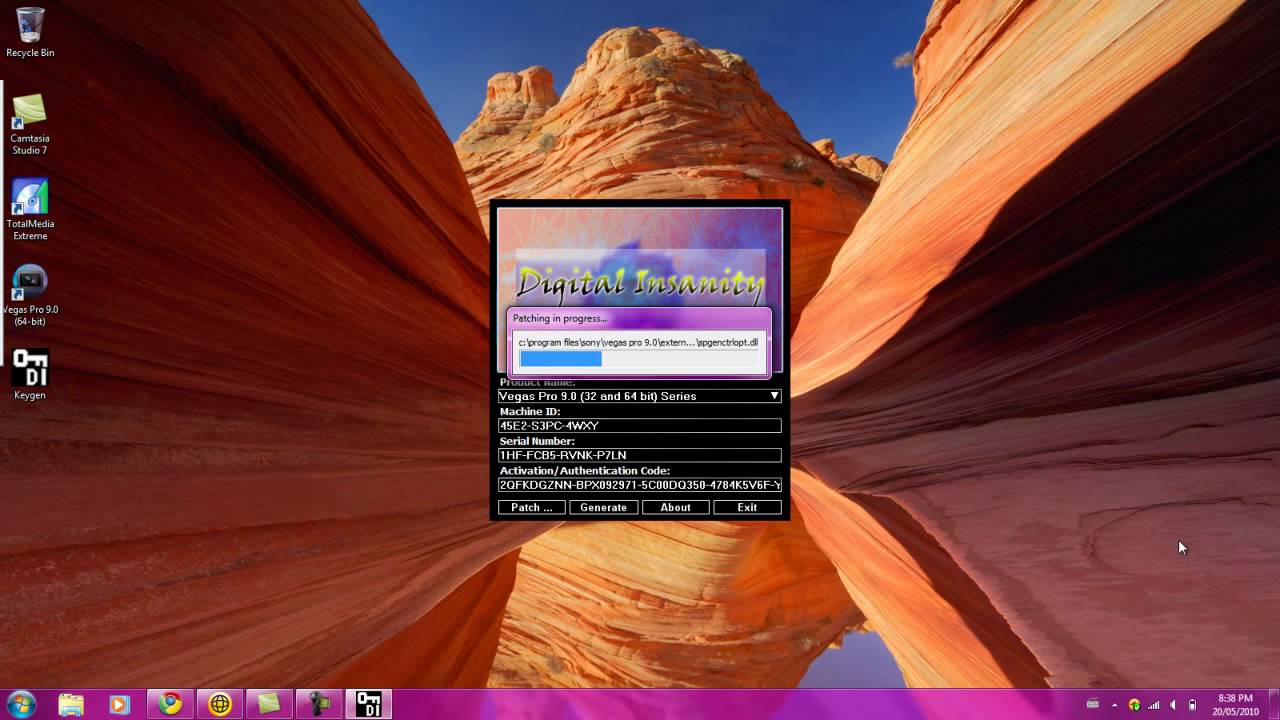Click the Machine ID input field
The height and width of the screenshot is (720, 1280).
[x=640, y=426]
